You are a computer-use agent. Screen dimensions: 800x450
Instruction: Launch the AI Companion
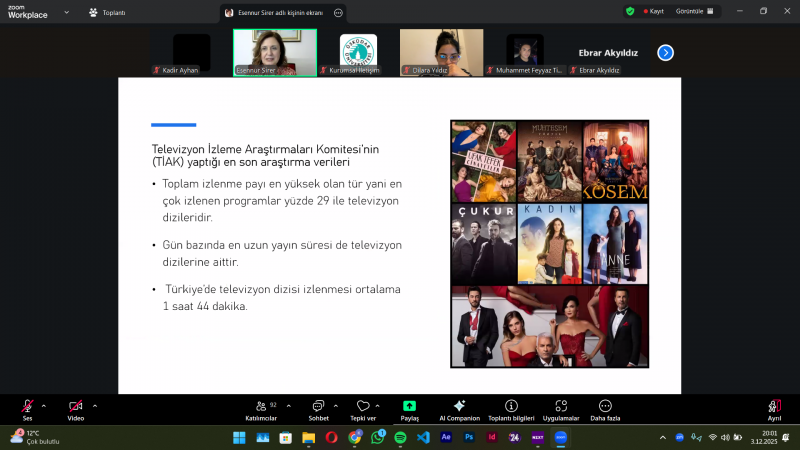pyautogui.click(x=459, y=408)
